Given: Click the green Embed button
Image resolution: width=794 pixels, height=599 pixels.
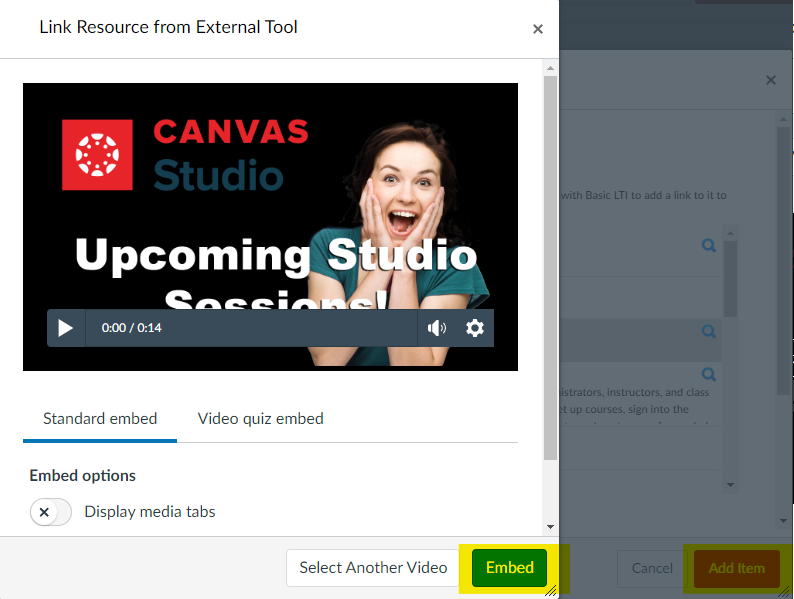Looking at the screenshot, I should click(509, 568).
